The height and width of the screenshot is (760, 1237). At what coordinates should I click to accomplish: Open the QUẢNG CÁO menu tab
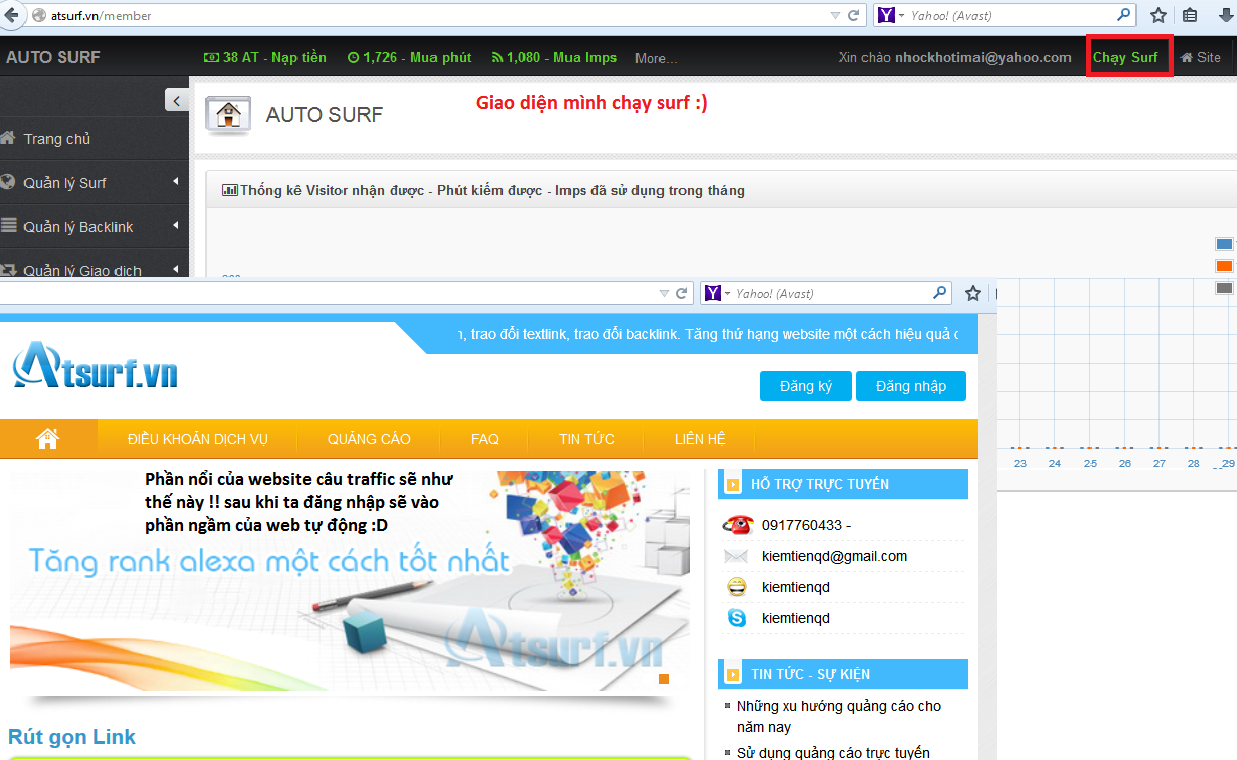pos(369,439)
